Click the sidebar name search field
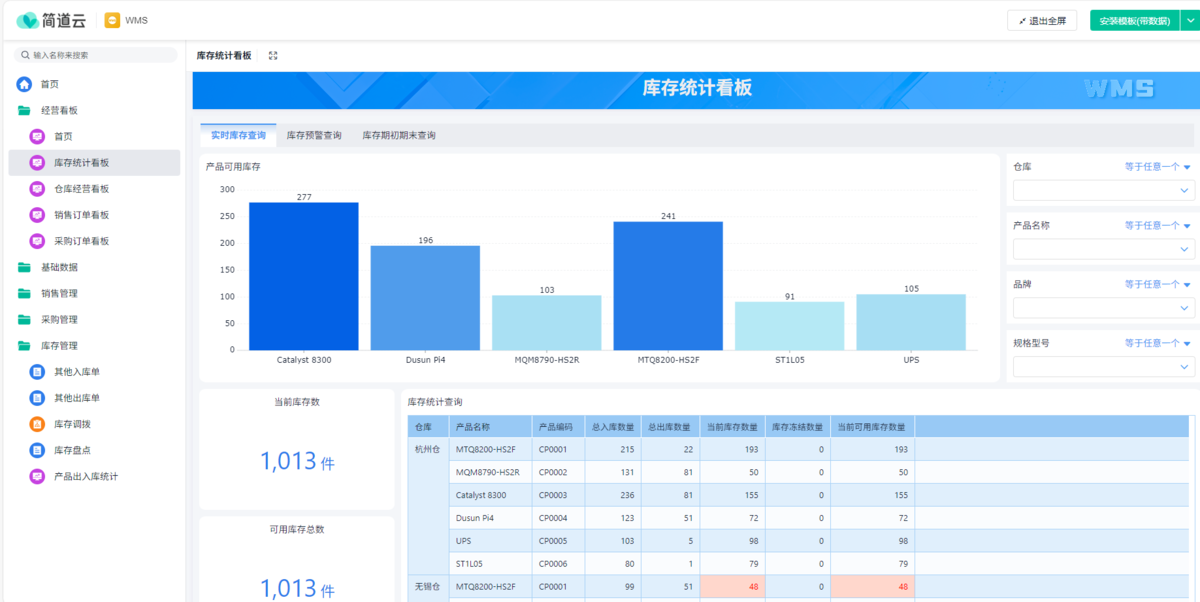This screenshot has height=602, width=1200. click(x=98, y=55)
